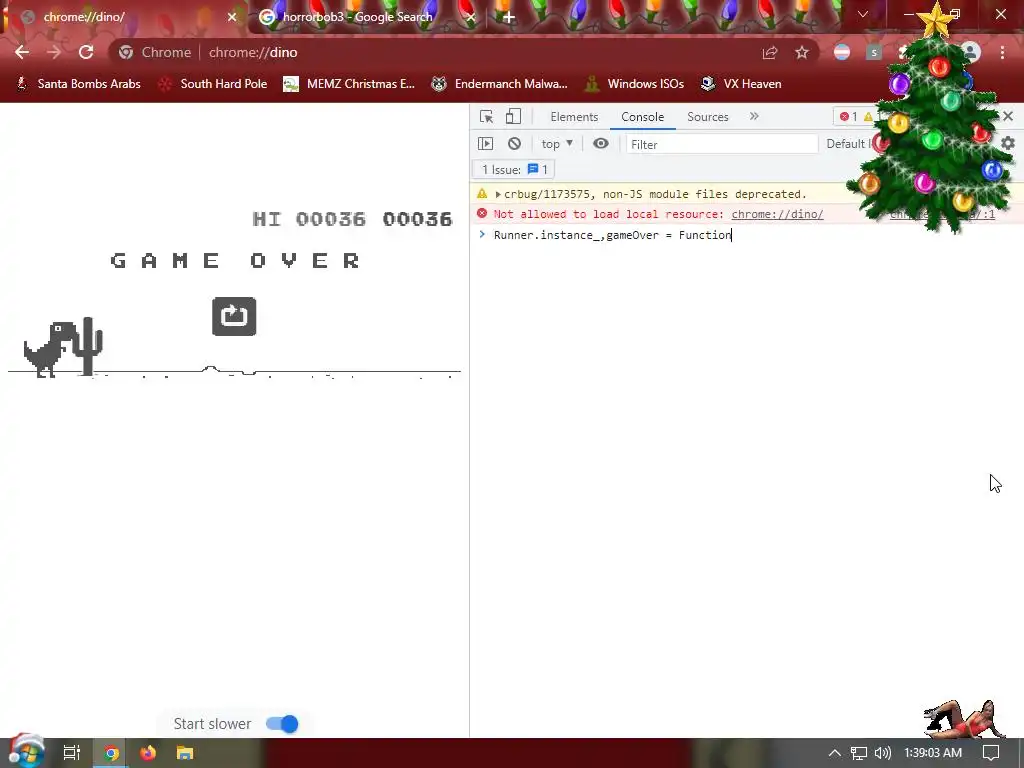
Task: Switch to the Sources panel
Action: tap(707, 117)
